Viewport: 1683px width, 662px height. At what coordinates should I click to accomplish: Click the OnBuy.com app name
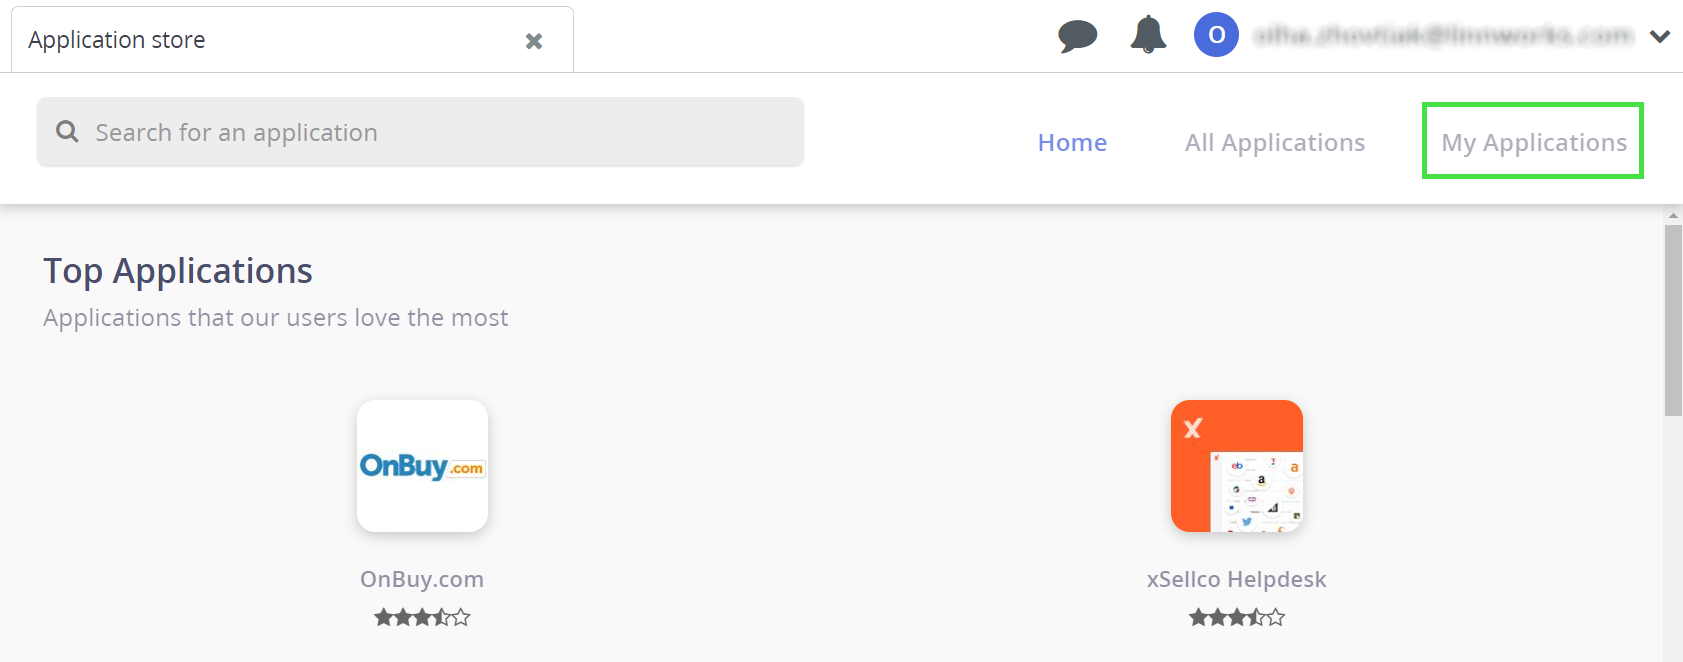(x=422, y=579)
